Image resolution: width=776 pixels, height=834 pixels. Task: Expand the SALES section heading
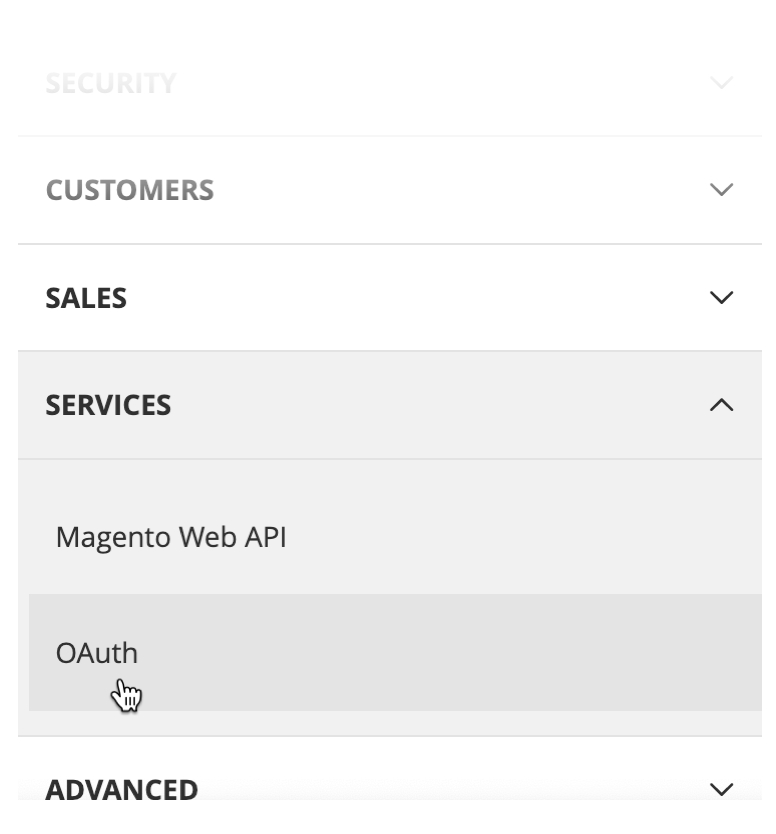click(86, 298)
